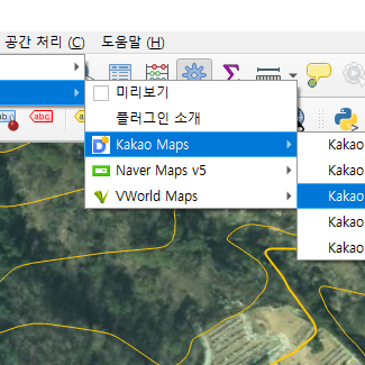
Task: Click the red abc label tool
Action: pos(41,116)
